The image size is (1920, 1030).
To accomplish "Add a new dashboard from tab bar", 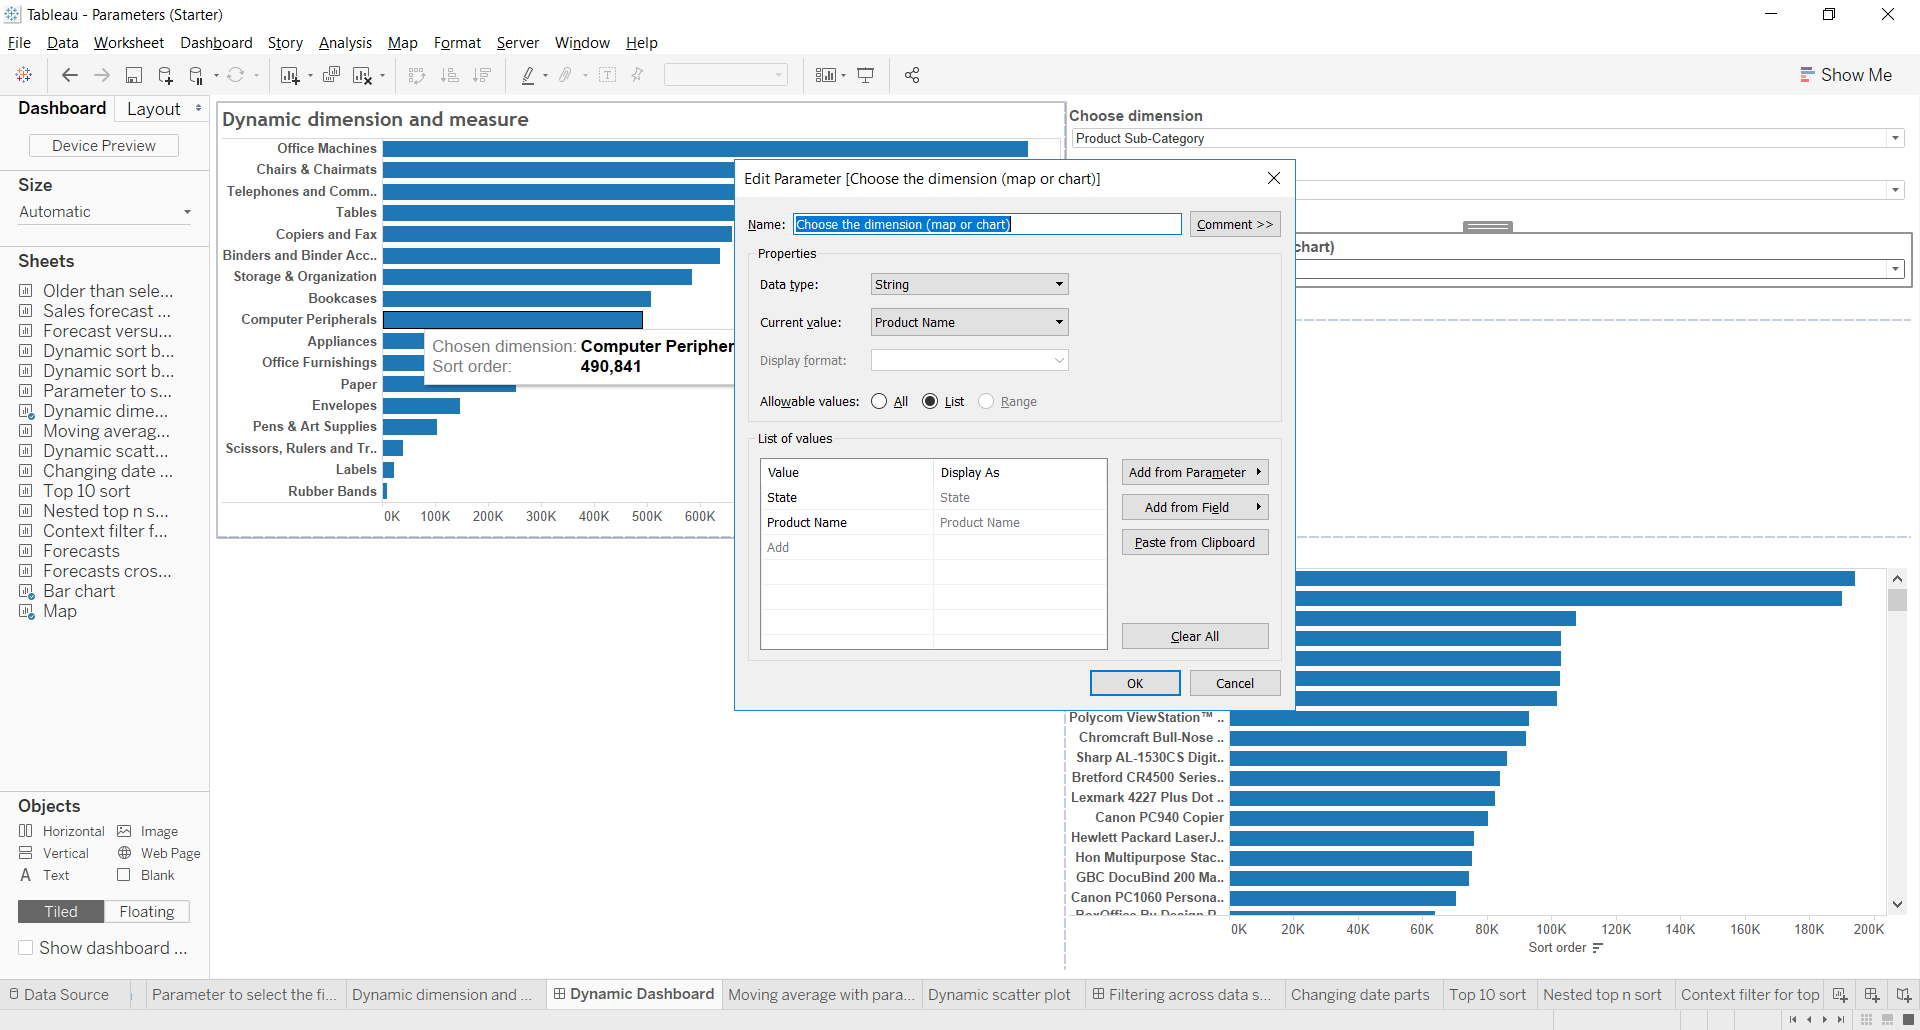I will click(1871, 995).
